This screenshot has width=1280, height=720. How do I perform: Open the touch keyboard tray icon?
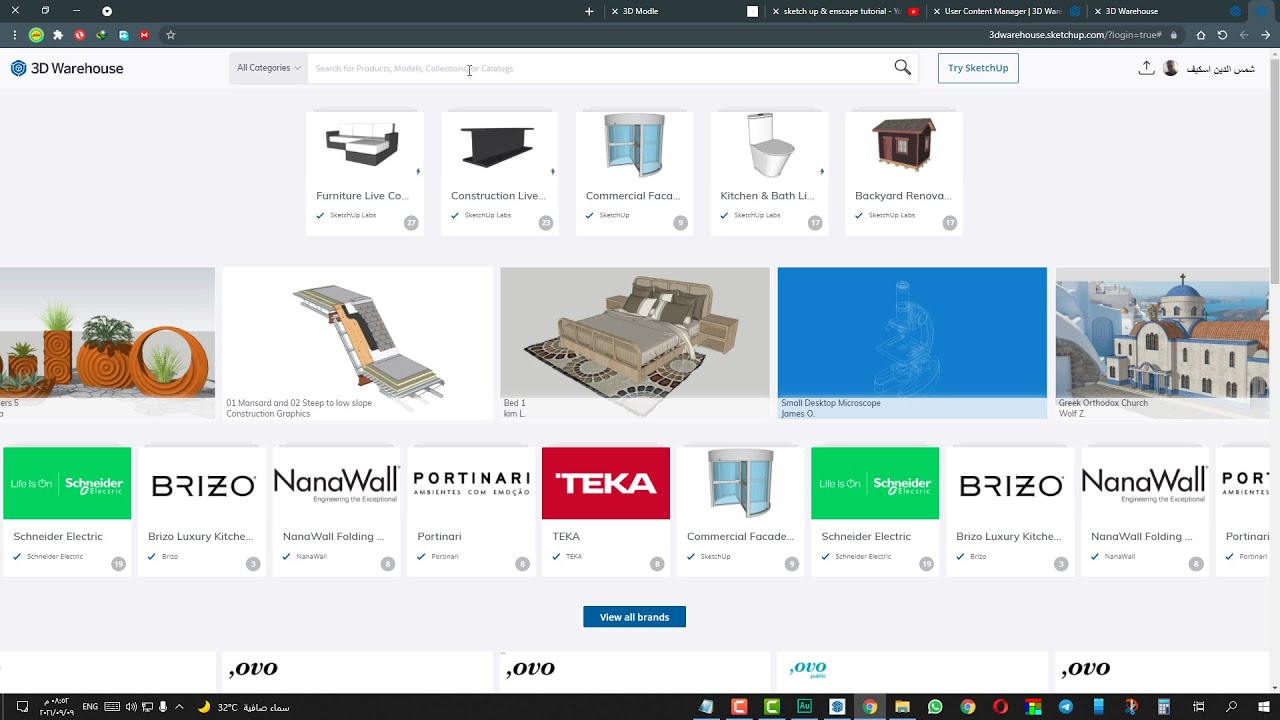tap(112, 707)
